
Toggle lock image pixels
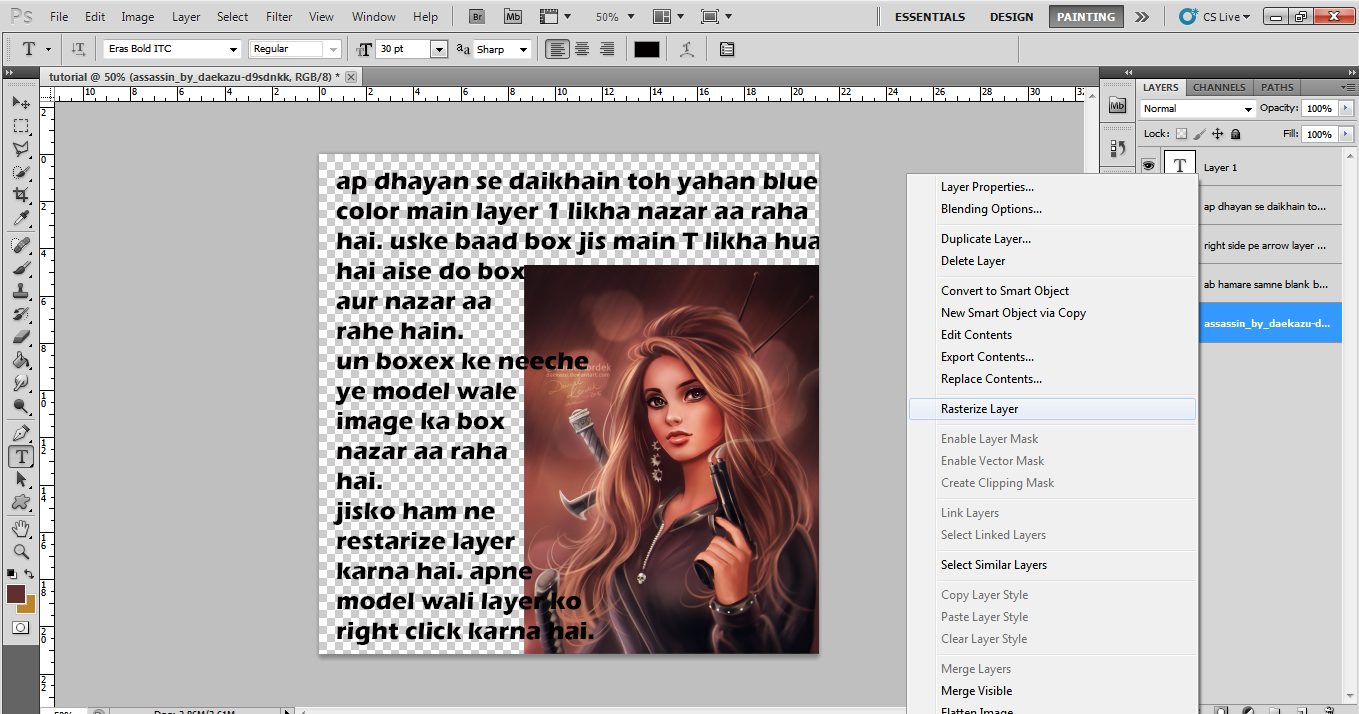tap(1199, 134)
